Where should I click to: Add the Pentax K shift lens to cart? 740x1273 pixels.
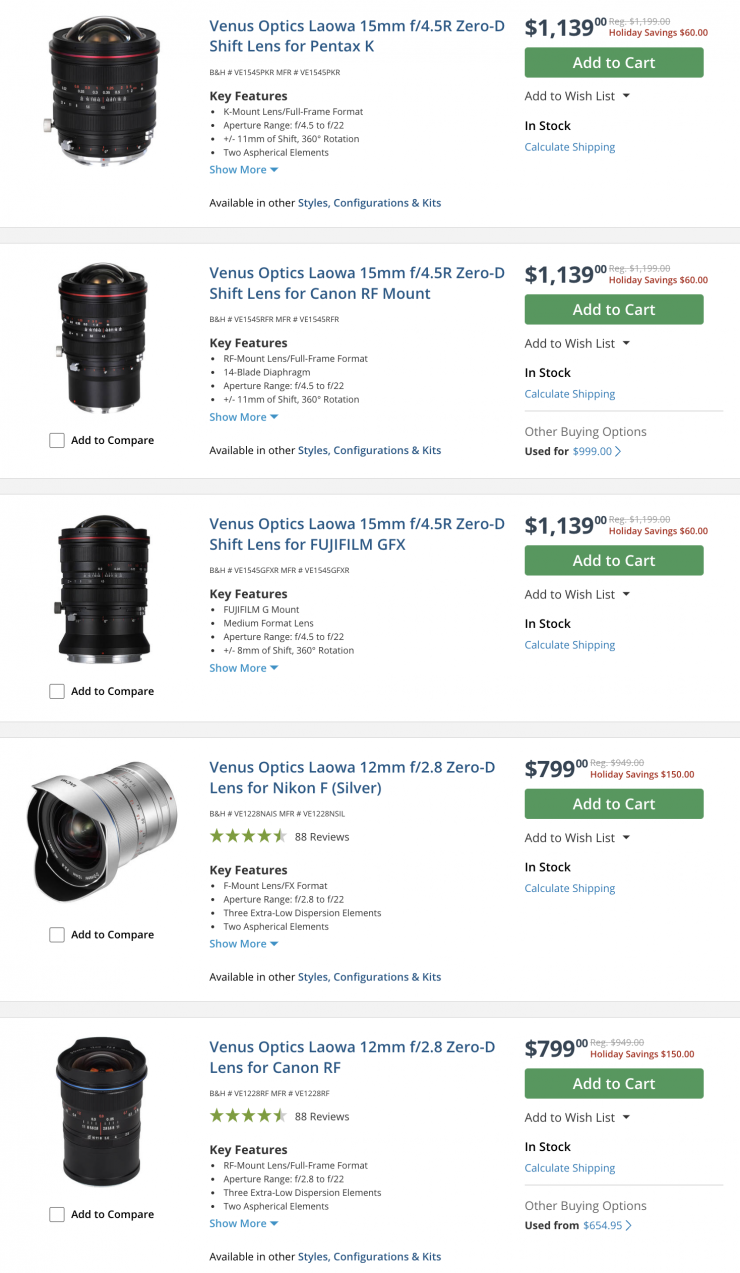tap(613, 63)
